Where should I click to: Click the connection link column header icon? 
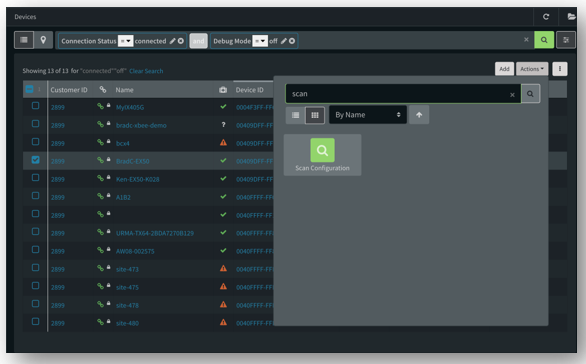point(103,89)
